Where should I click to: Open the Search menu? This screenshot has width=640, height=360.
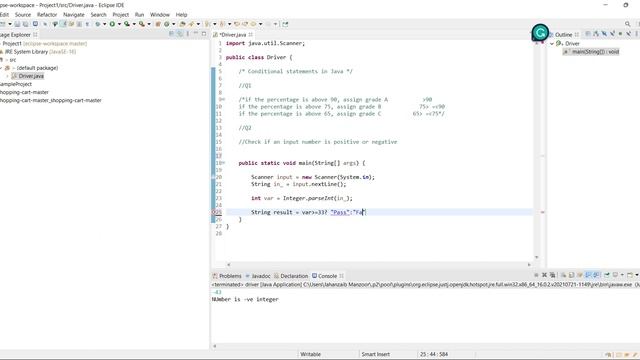[98, 14]
